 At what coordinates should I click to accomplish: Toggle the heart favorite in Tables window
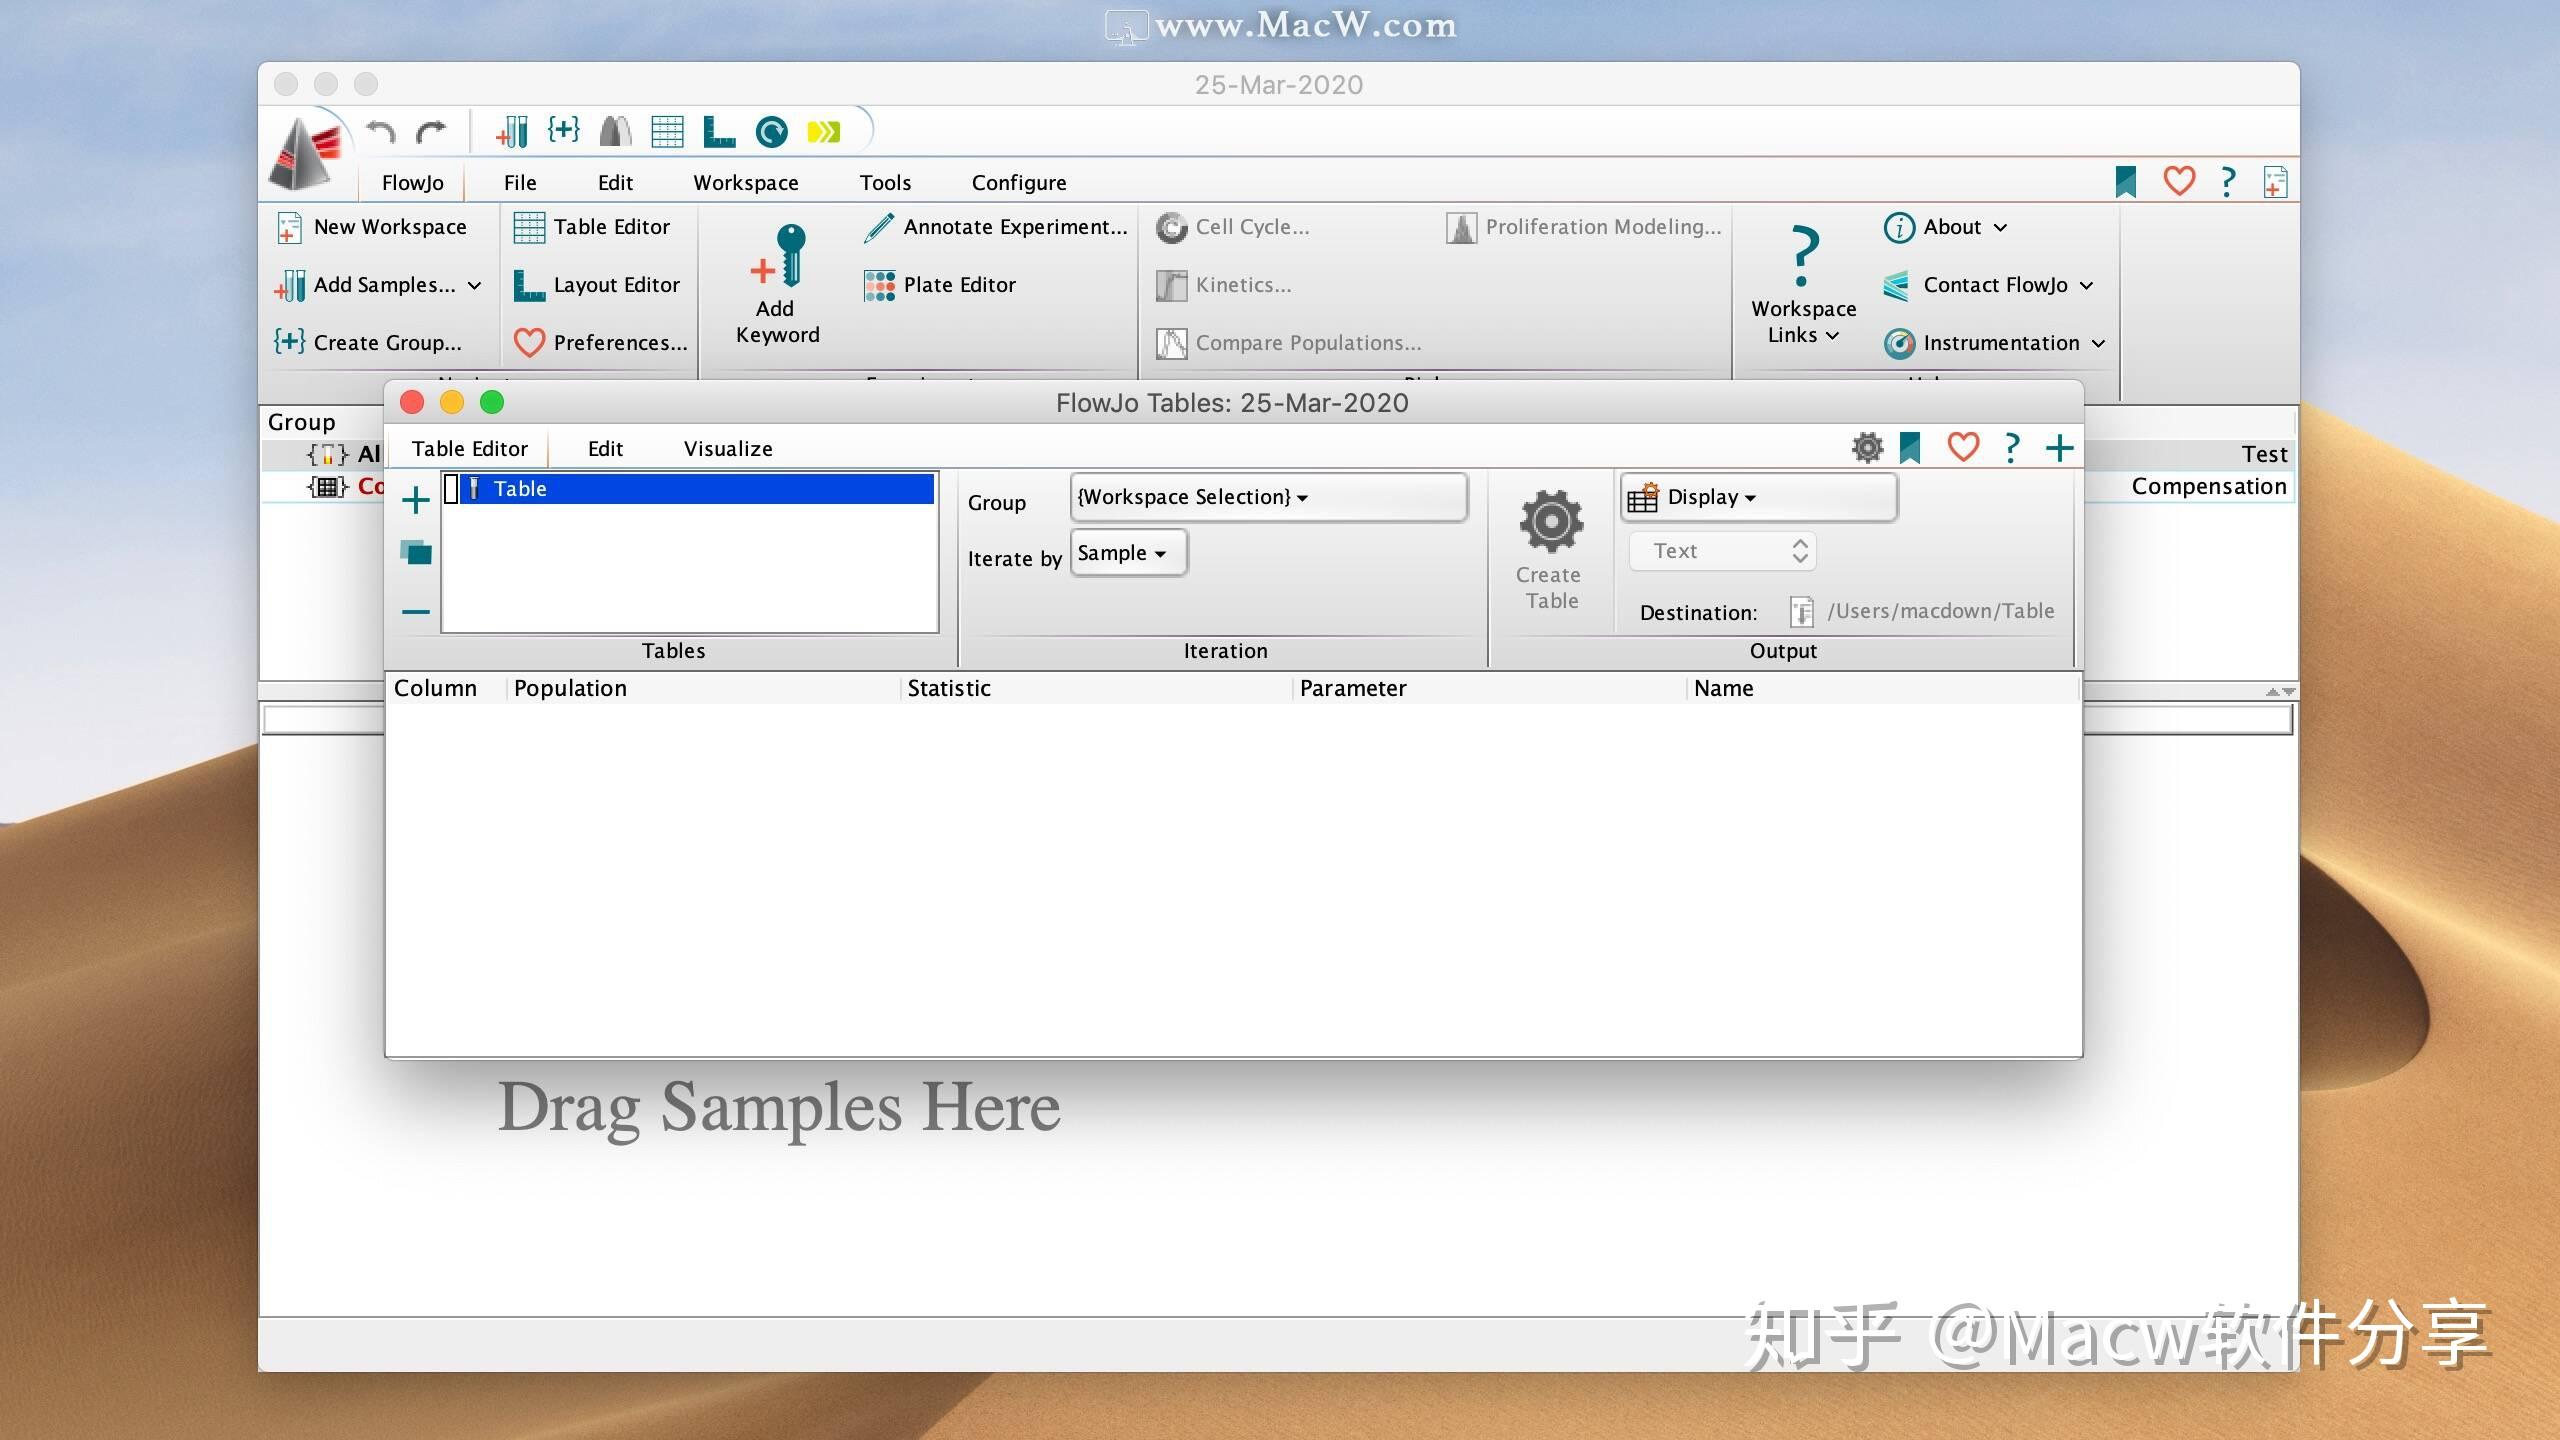coord(1962,447)
